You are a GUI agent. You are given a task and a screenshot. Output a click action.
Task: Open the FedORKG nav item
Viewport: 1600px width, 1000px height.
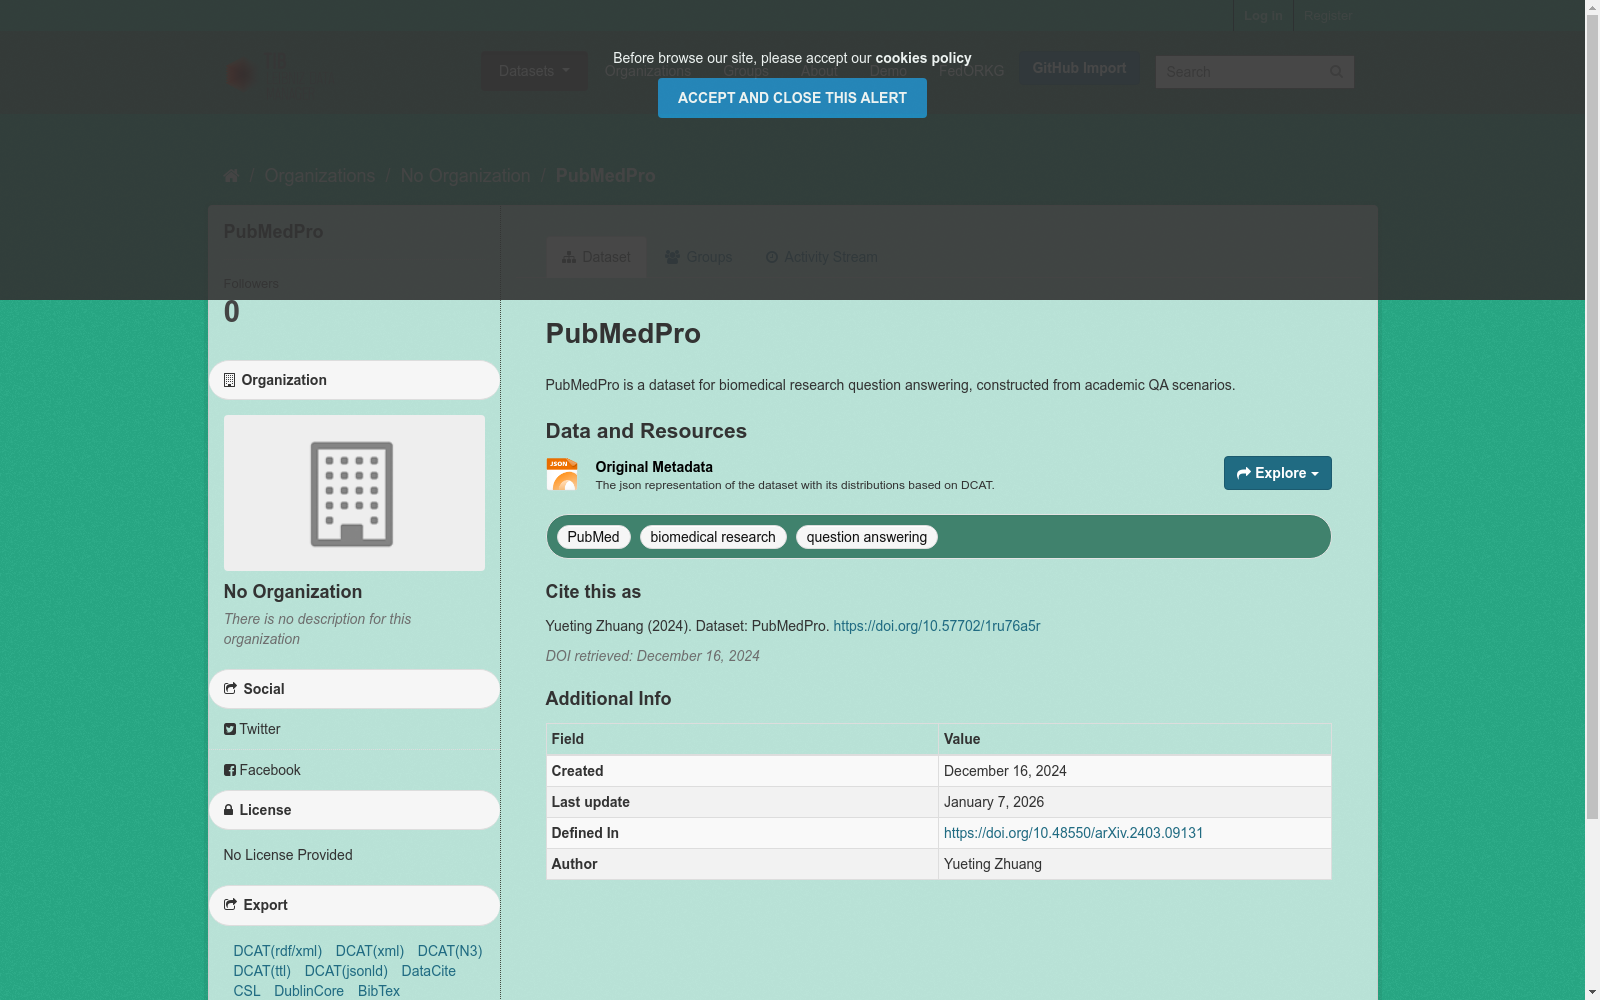[x=971, y=71]
